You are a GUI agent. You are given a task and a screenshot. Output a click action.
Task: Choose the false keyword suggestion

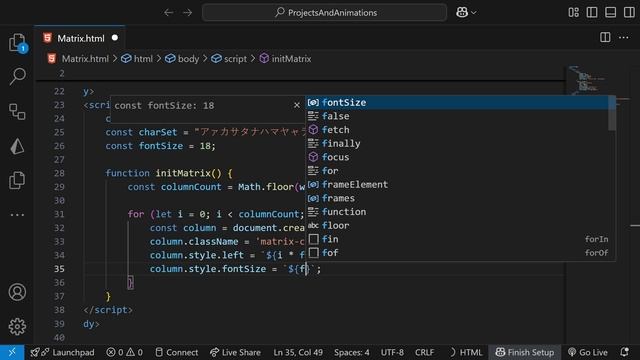(457, 116)
